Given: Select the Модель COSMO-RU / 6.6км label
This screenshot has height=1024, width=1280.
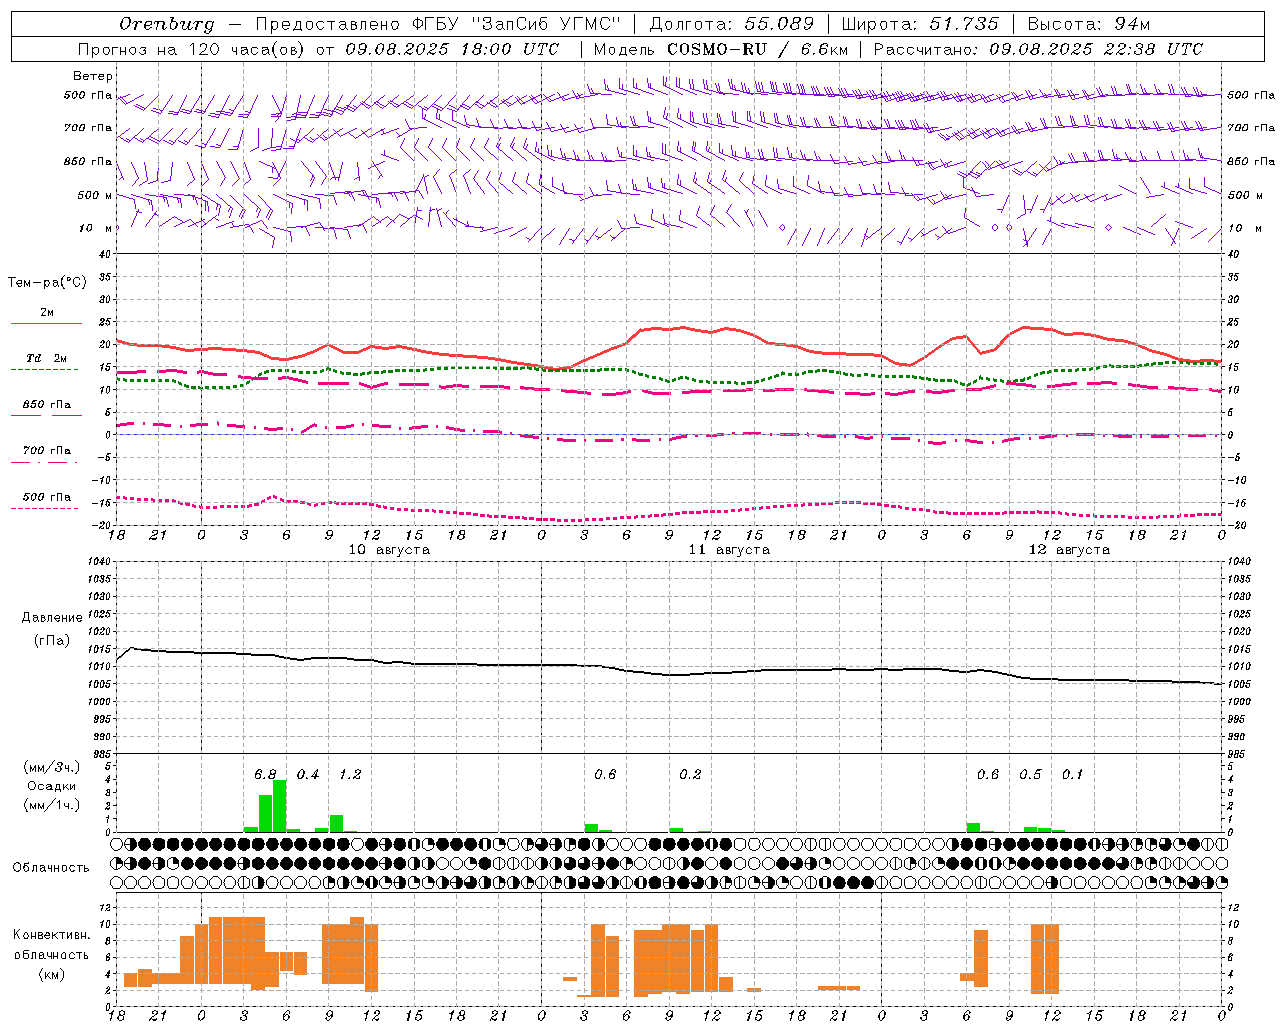Looking at the screenshot, I should coord(721,49).
